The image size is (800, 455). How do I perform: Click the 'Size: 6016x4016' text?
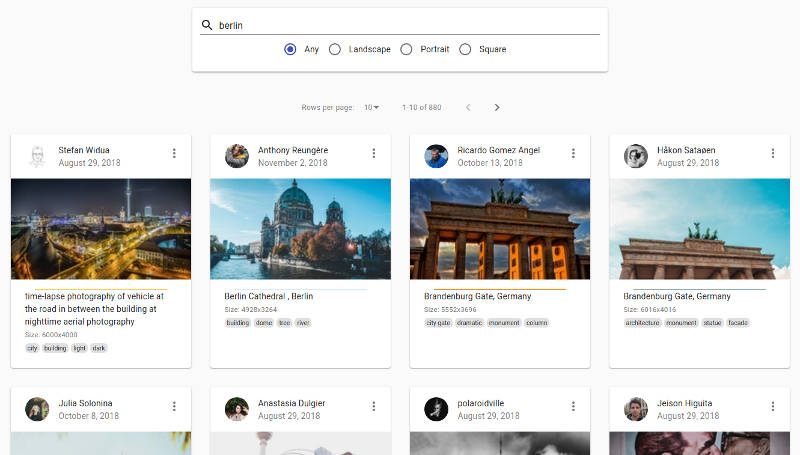[x=649, y=309]
